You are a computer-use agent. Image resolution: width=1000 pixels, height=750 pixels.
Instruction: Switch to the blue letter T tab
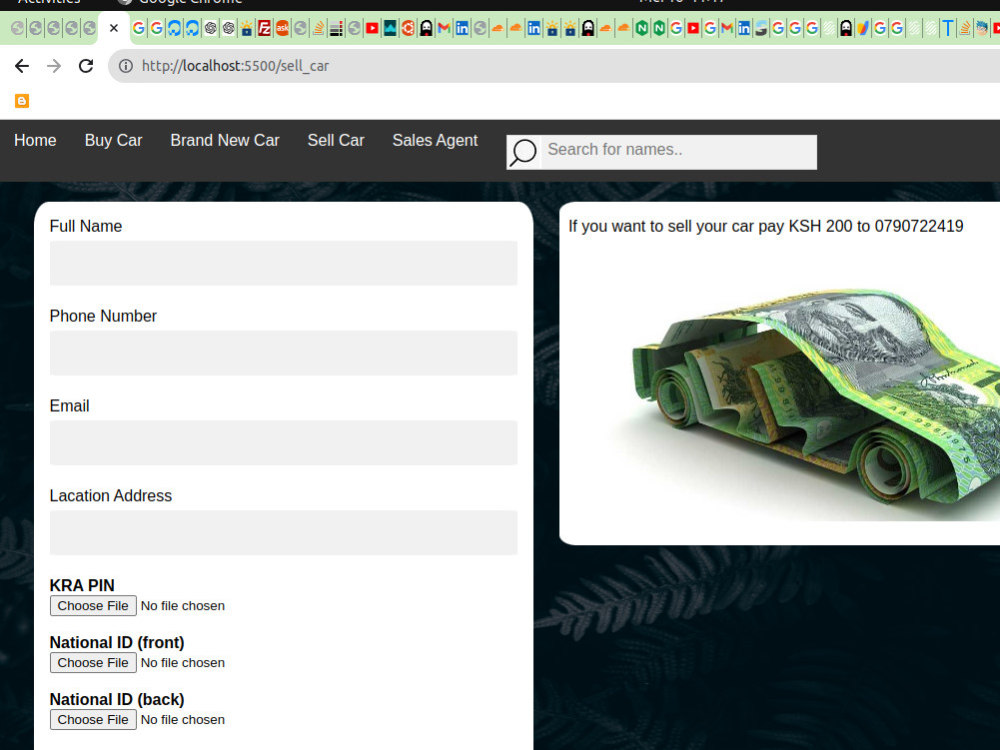[x=948, y=28]
